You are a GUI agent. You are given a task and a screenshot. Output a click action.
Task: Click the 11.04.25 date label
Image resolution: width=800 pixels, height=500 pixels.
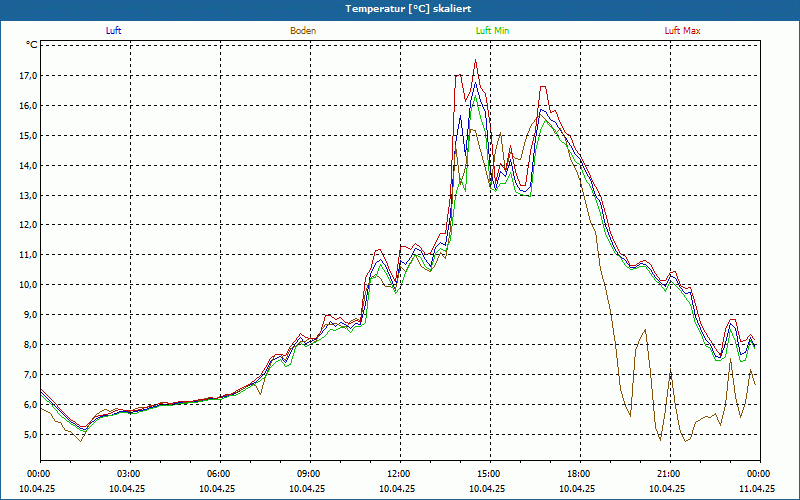(x=758, y=488)
